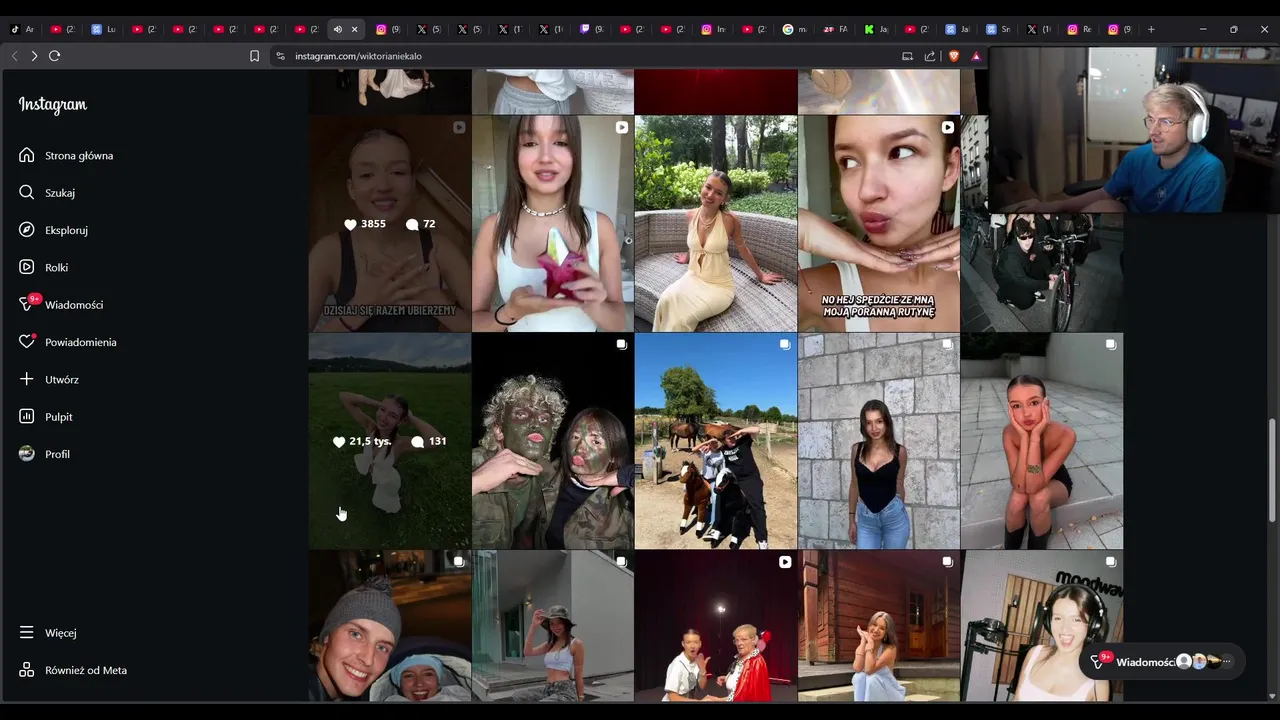Image resolution: width=1280 pixels, height=720 pixels.
Task: Switch to the green Kick tab
Action: [x=877, y=29]
